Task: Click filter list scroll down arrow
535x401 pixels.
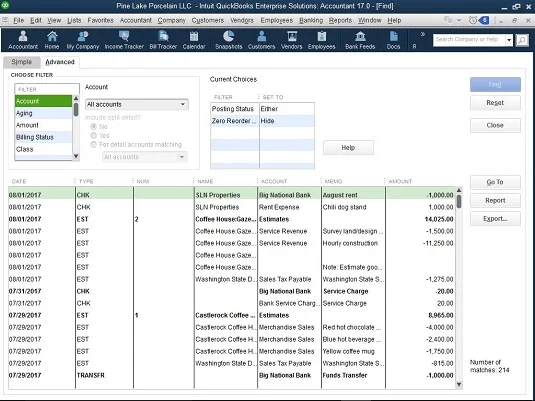Action: [76, 157]
